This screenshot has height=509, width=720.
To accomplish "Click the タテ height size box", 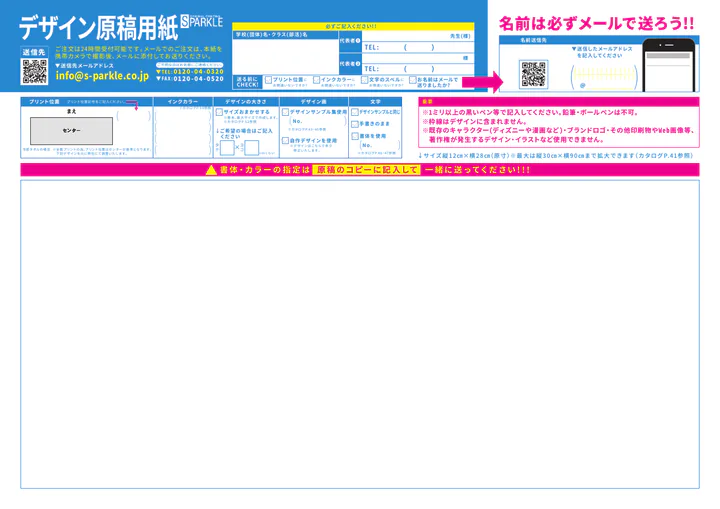I will (x=227, y=148).
